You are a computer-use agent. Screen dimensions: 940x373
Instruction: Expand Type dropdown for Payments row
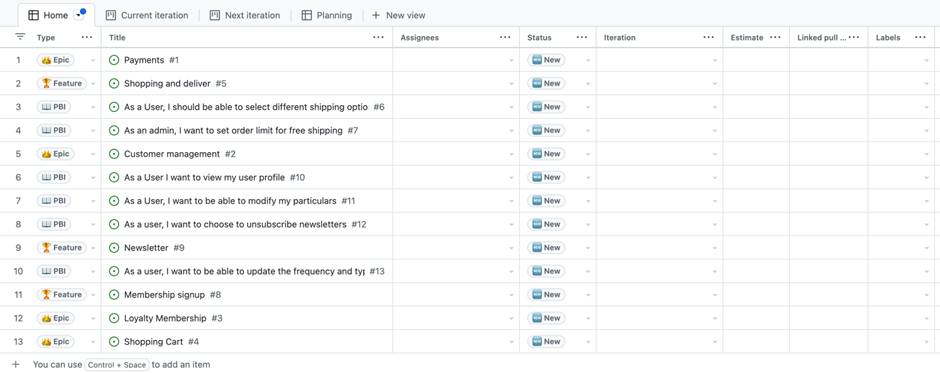pos(93,61)
